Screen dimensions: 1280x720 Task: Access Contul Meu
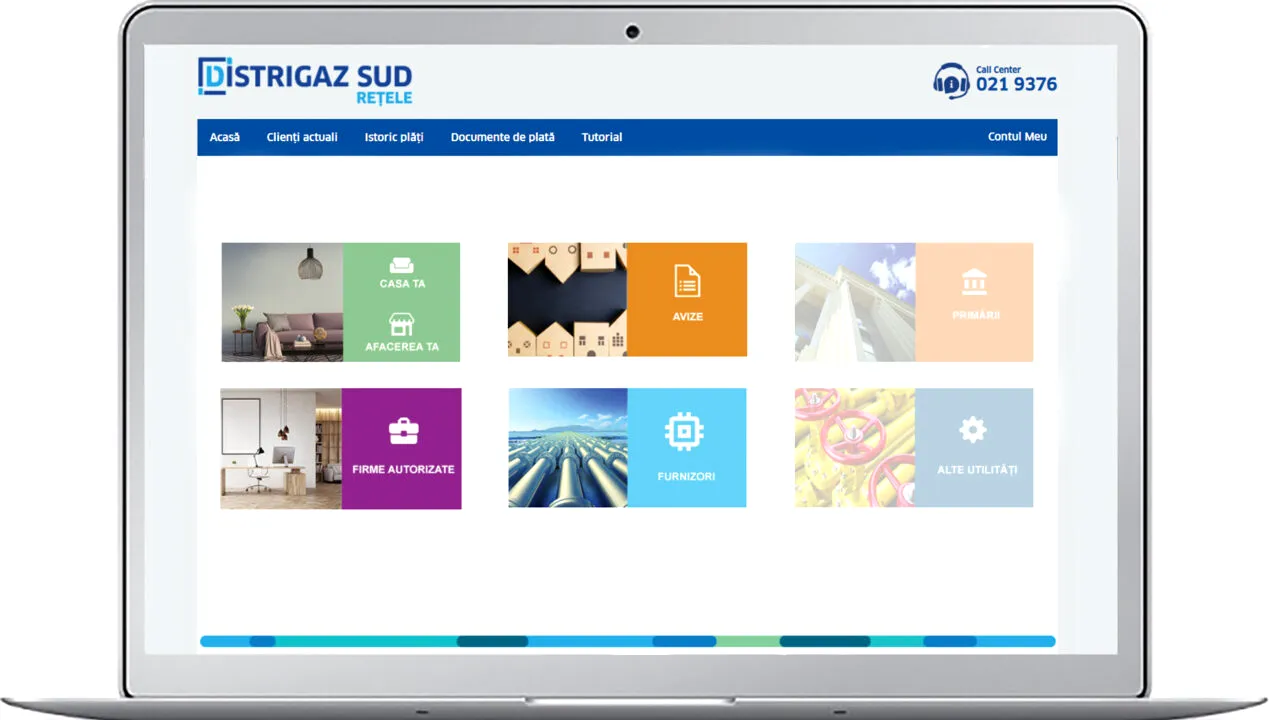(1017, 137)
